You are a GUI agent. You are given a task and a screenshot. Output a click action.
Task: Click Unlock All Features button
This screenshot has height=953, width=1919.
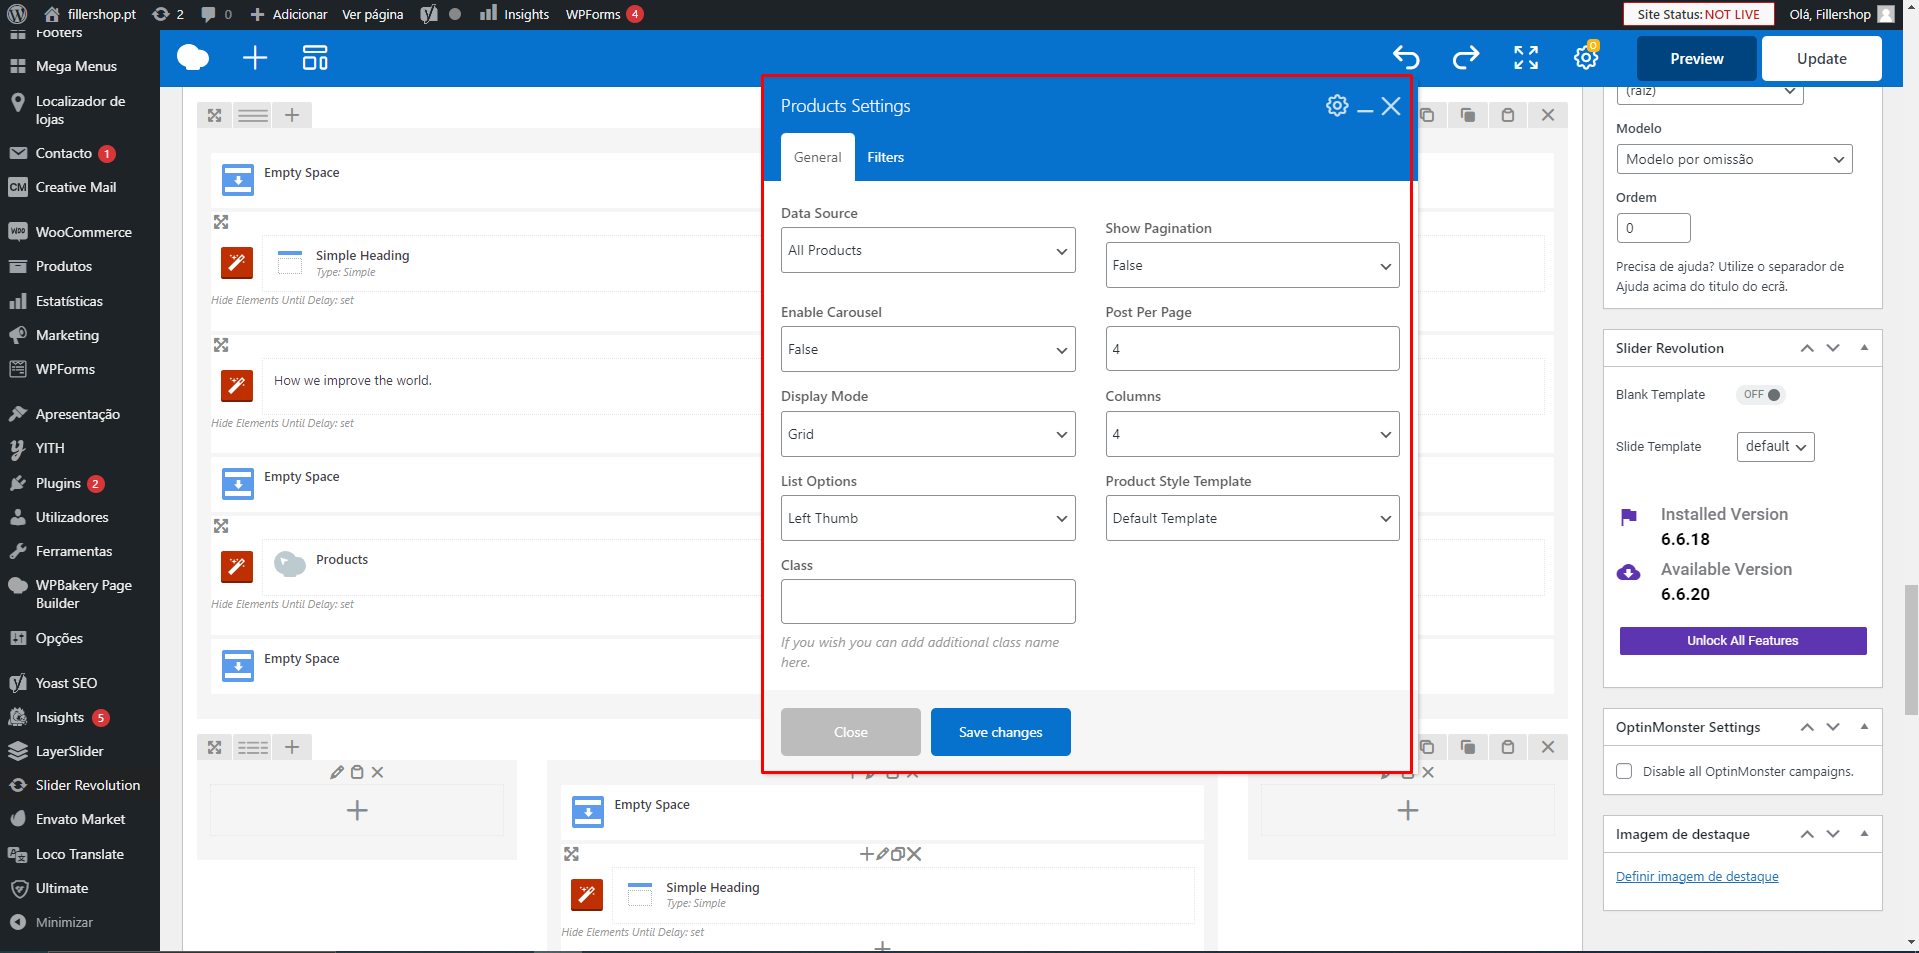pyautogui.click(x=1743, y=641)
